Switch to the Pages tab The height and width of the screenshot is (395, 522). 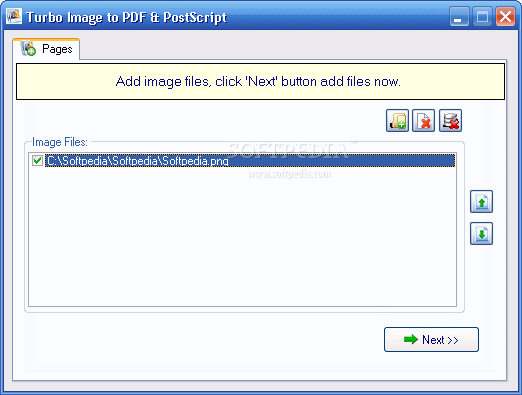pyautogui.click(x=46, y=49)
